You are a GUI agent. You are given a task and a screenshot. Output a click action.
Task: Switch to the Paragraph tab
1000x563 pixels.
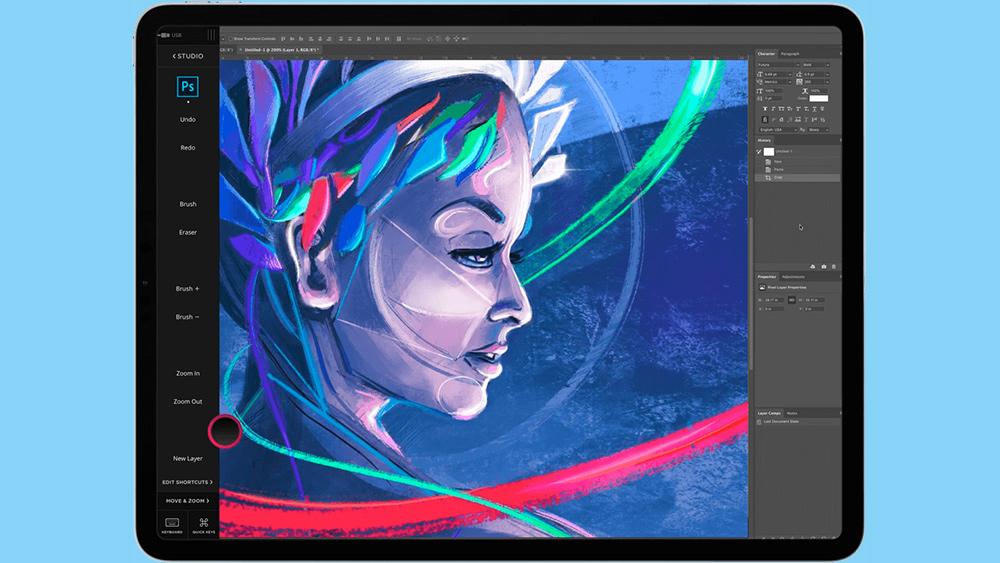tap(790, 54)
